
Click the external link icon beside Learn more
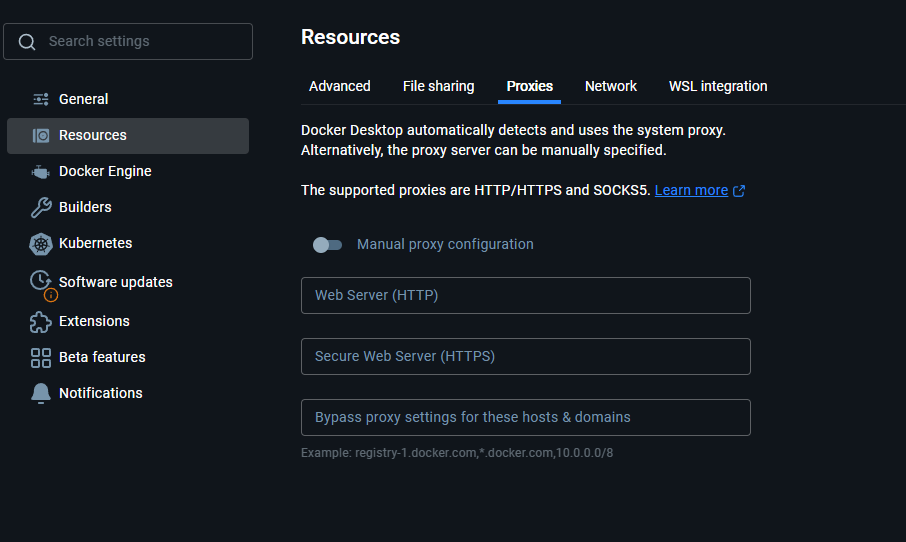(x=738, y=191)
